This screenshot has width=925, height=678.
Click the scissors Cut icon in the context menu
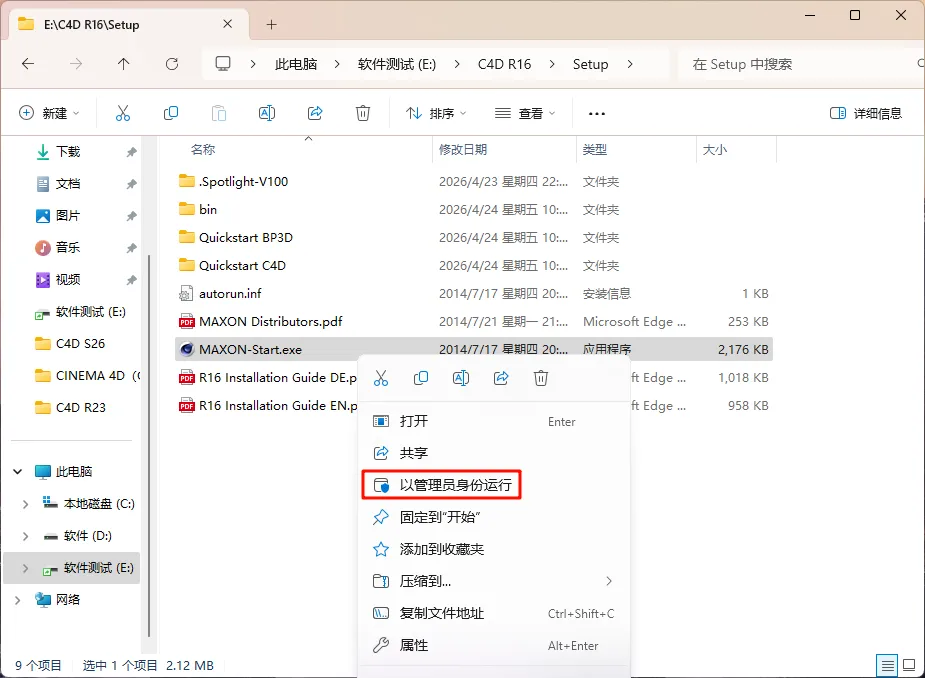381,378
